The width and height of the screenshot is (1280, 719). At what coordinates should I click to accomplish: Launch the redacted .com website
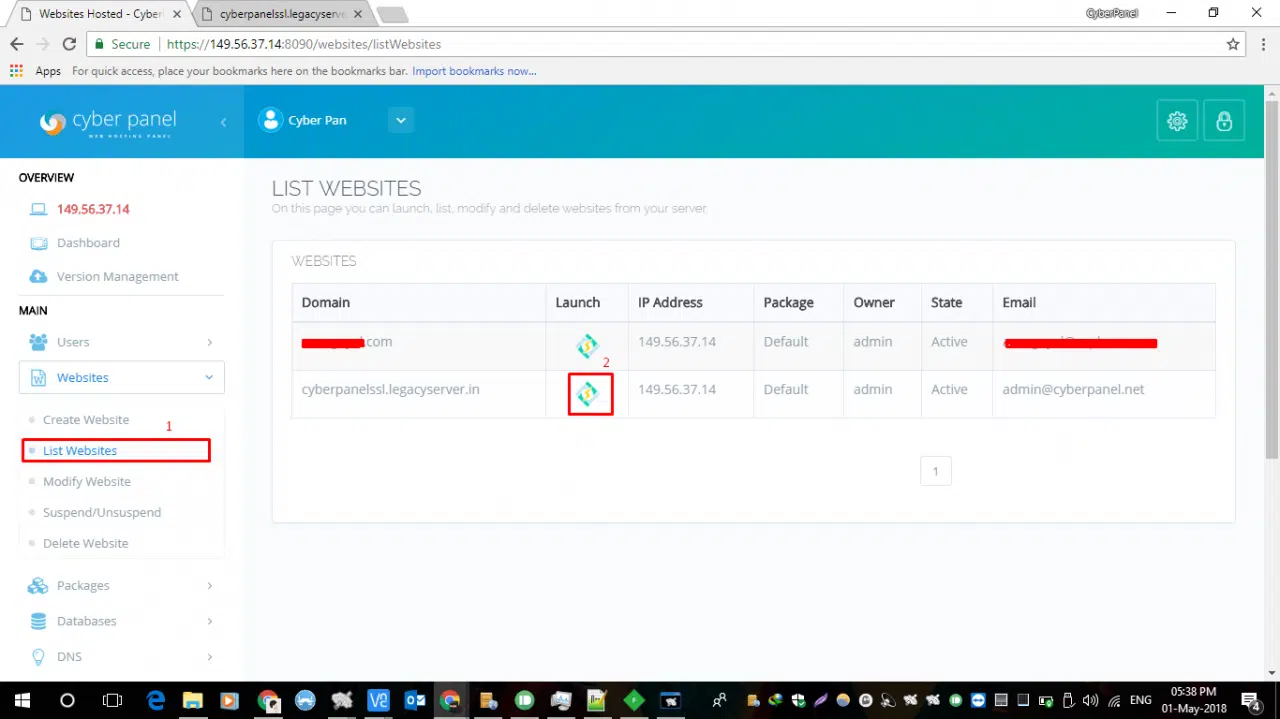coord(588,346)
